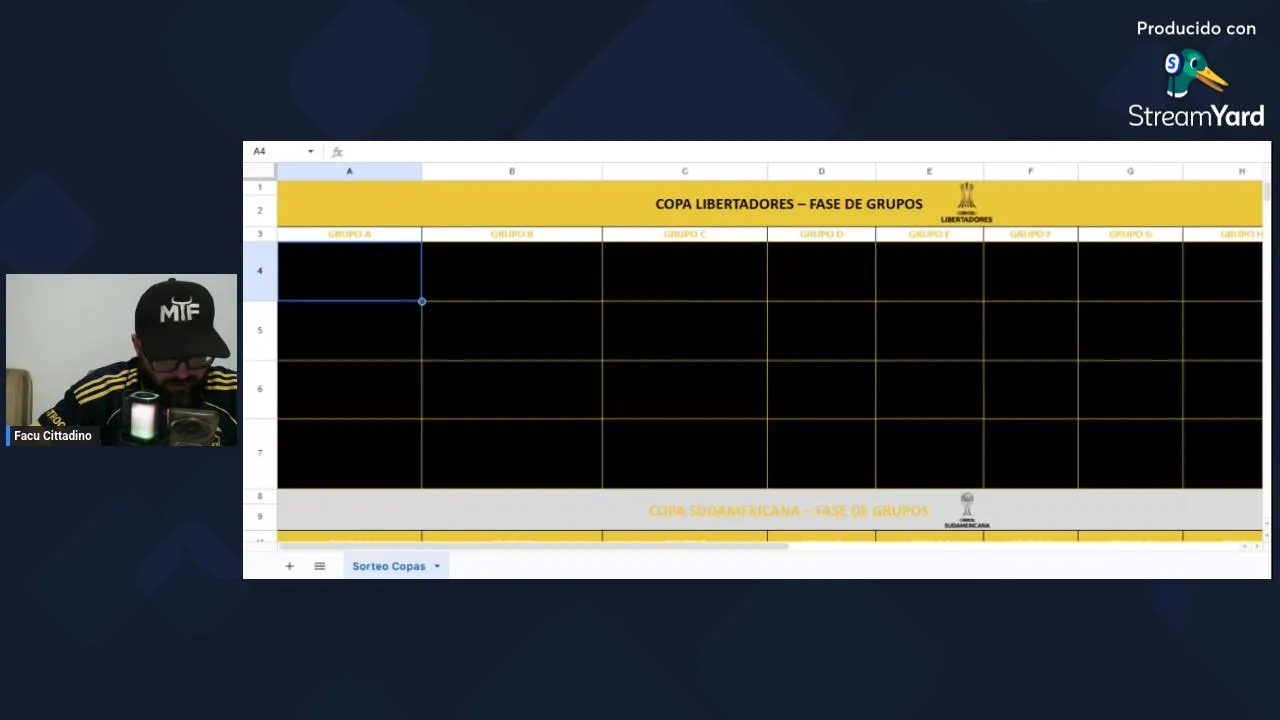Select row 7 header

260,453
